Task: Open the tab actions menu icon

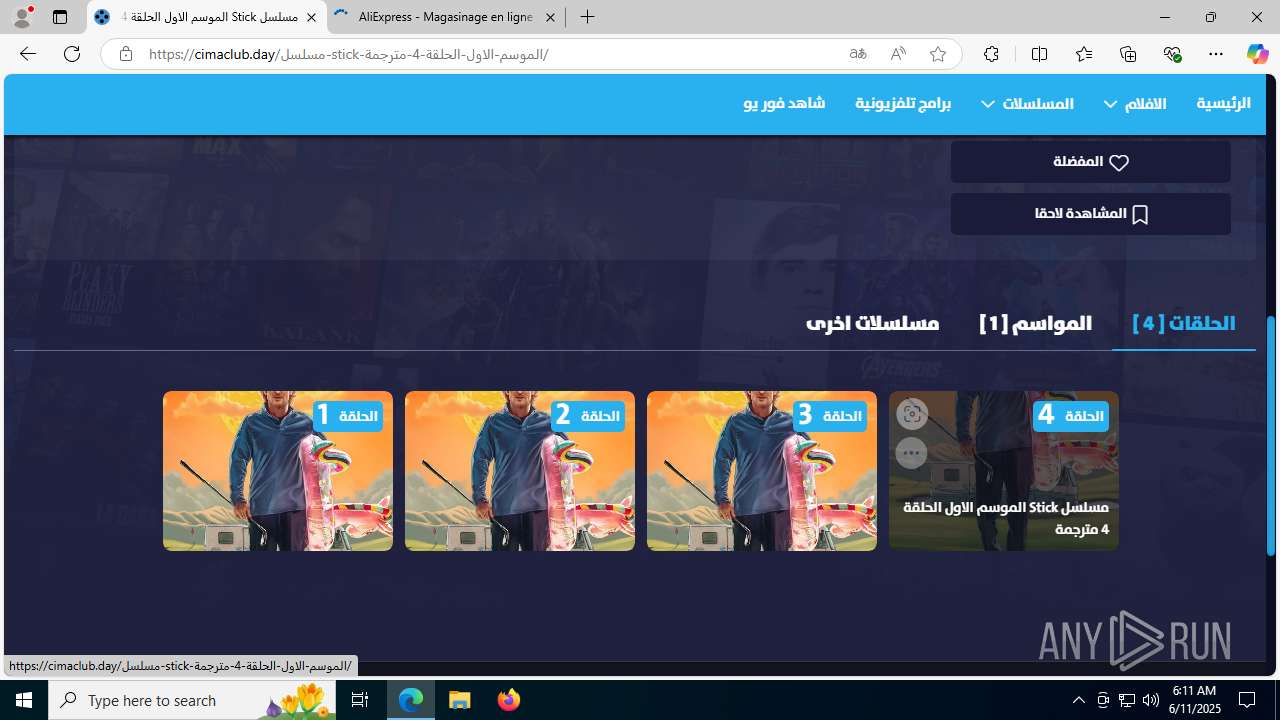Action: tap(60, 17)
